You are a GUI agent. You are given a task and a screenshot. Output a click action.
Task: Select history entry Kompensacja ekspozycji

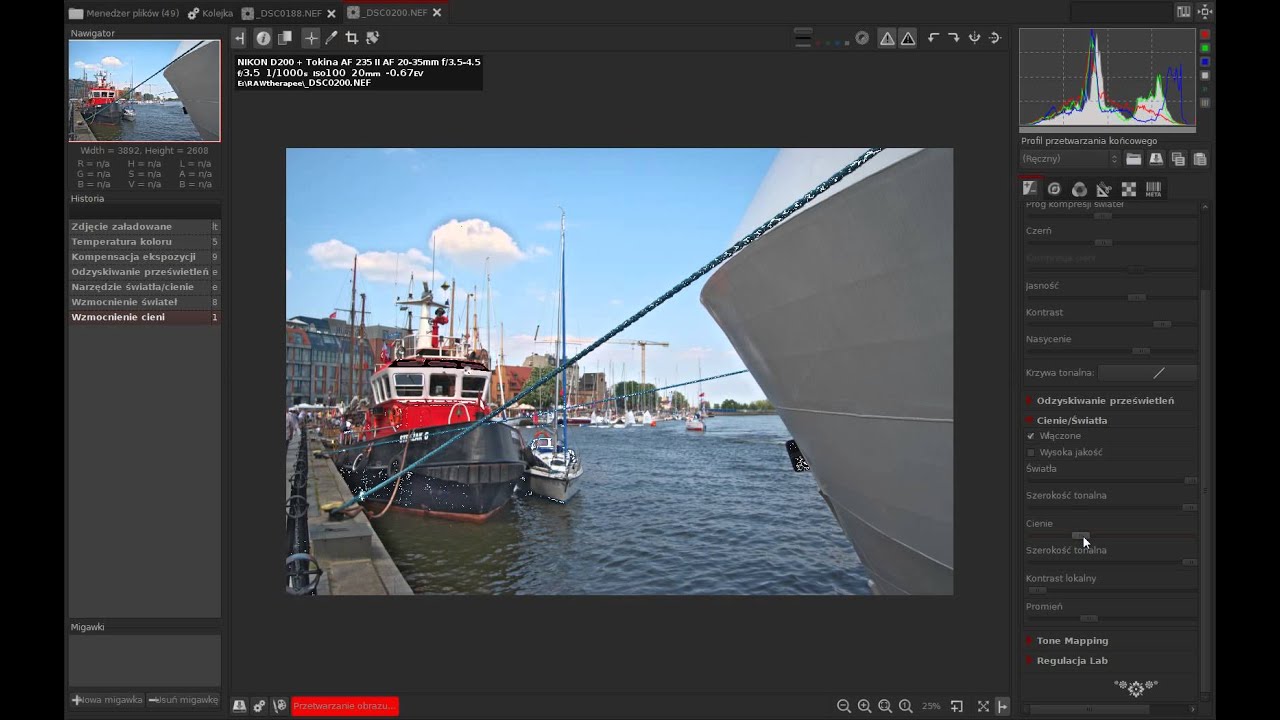click(144, 257)
